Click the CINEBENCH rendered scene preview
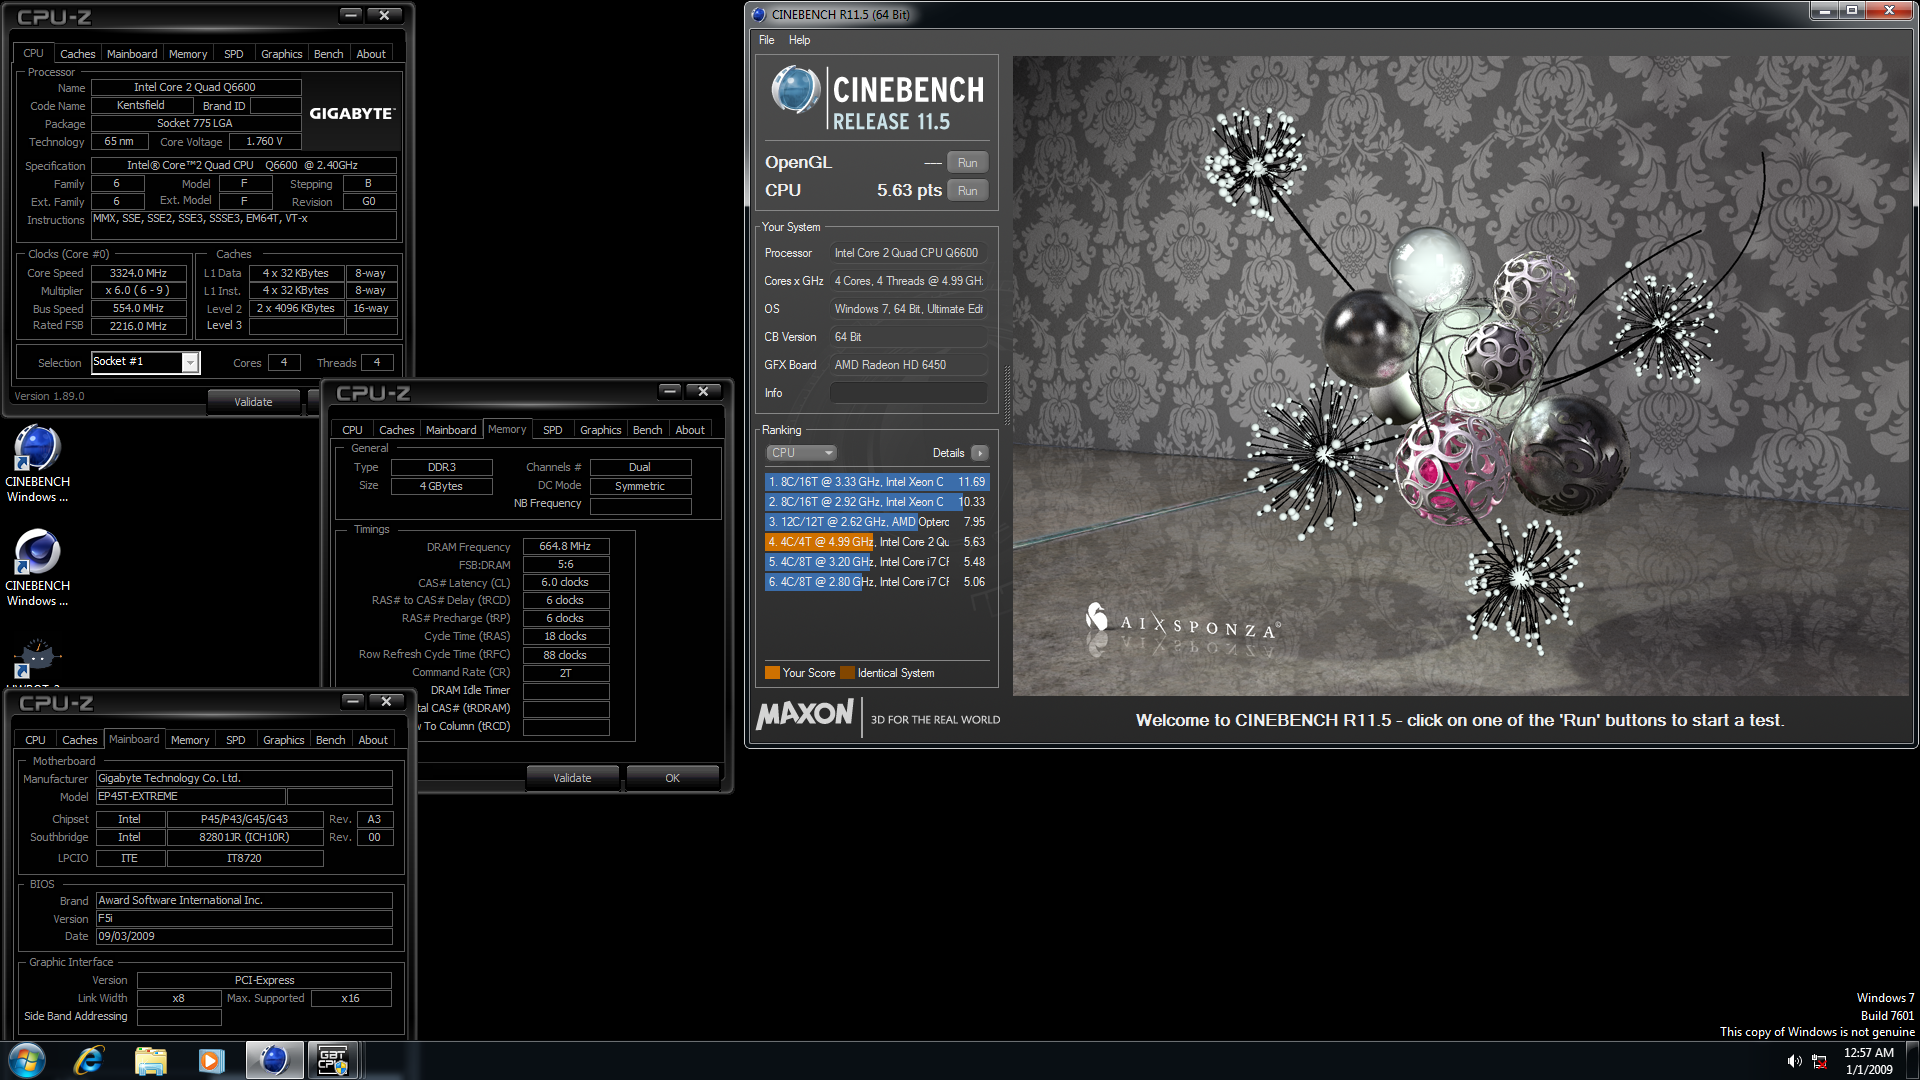This screenshot has height=1080, width=1920. (1461, 375)
